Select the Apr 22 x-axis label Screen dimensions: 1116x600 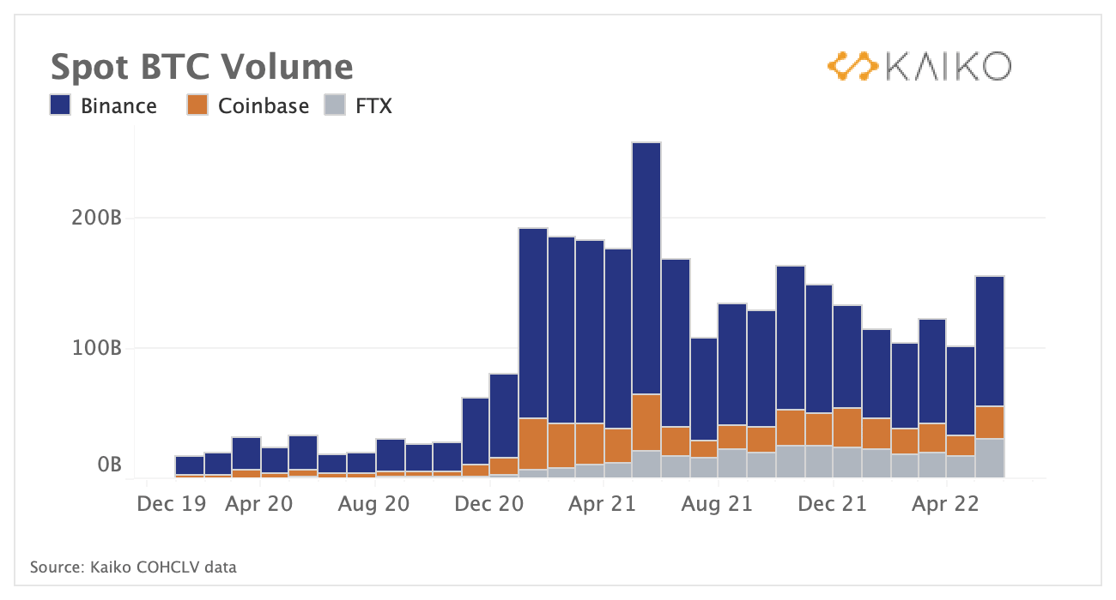click(945, 504)
